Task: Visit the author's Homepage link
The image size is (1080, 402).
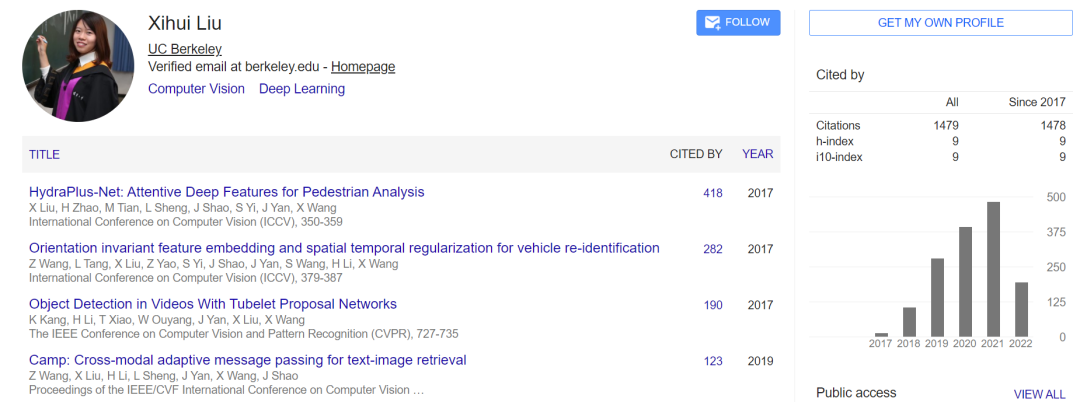Action: [363, 67]
